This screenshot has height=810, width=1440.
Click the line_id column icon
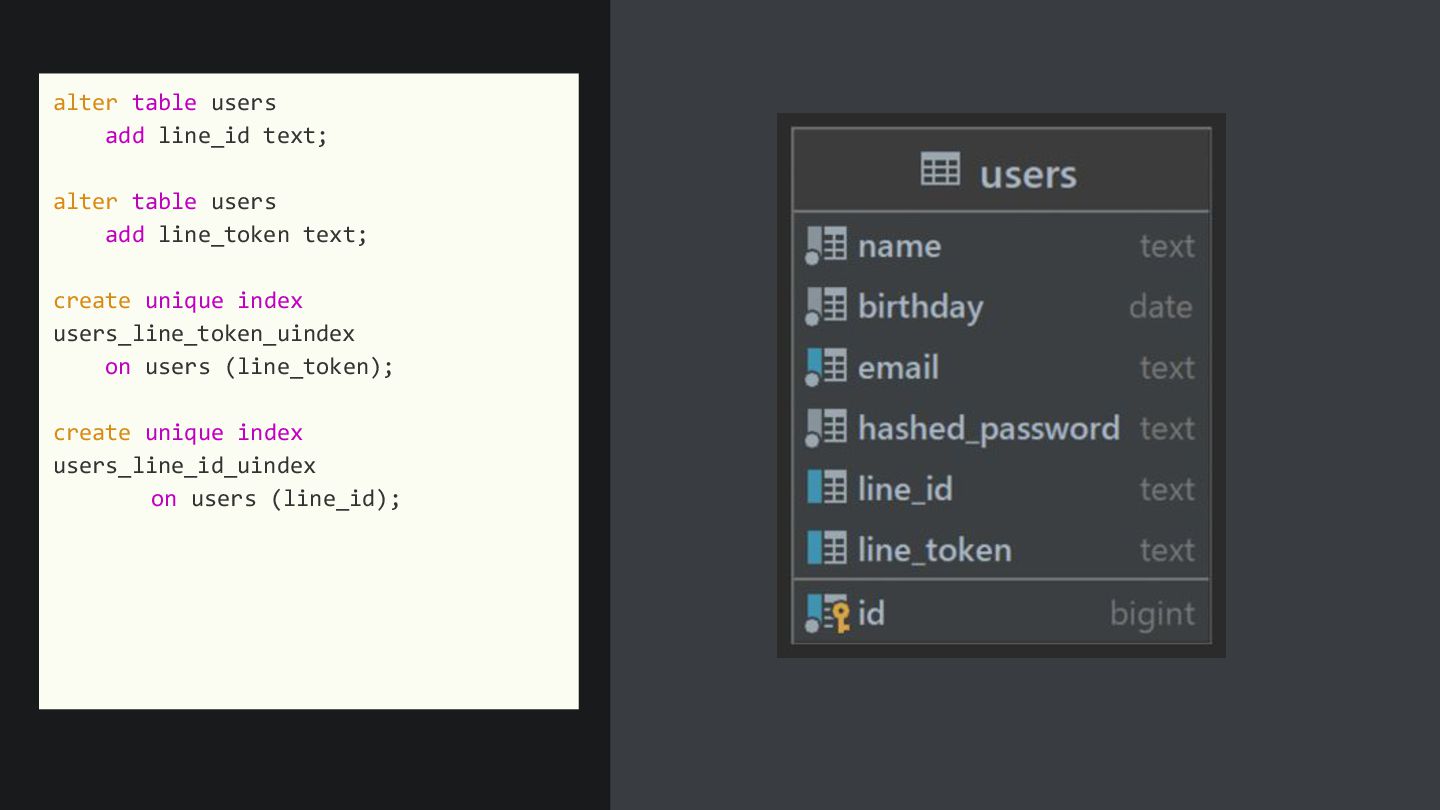827,488
